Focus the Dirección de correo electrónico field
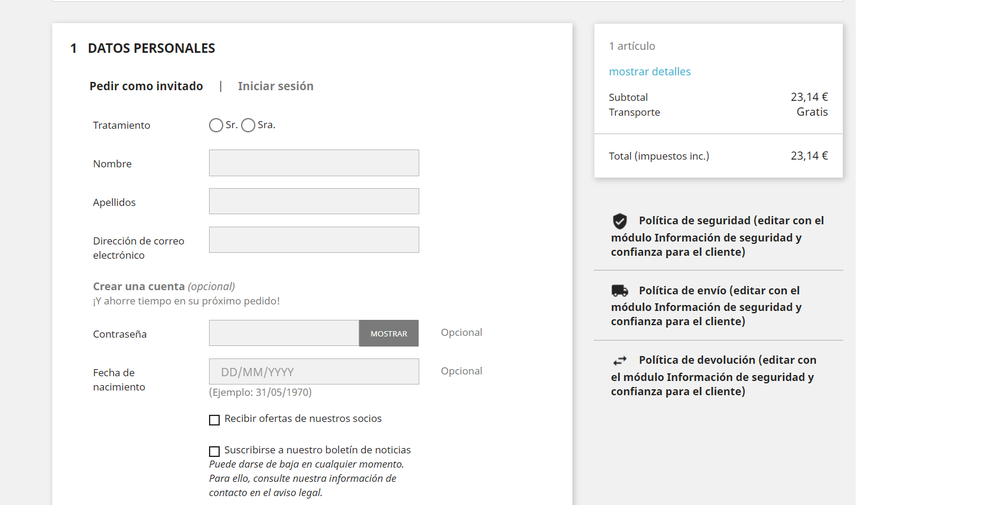The width and height of the screenshot is (1000, 505). click(314, 240)
